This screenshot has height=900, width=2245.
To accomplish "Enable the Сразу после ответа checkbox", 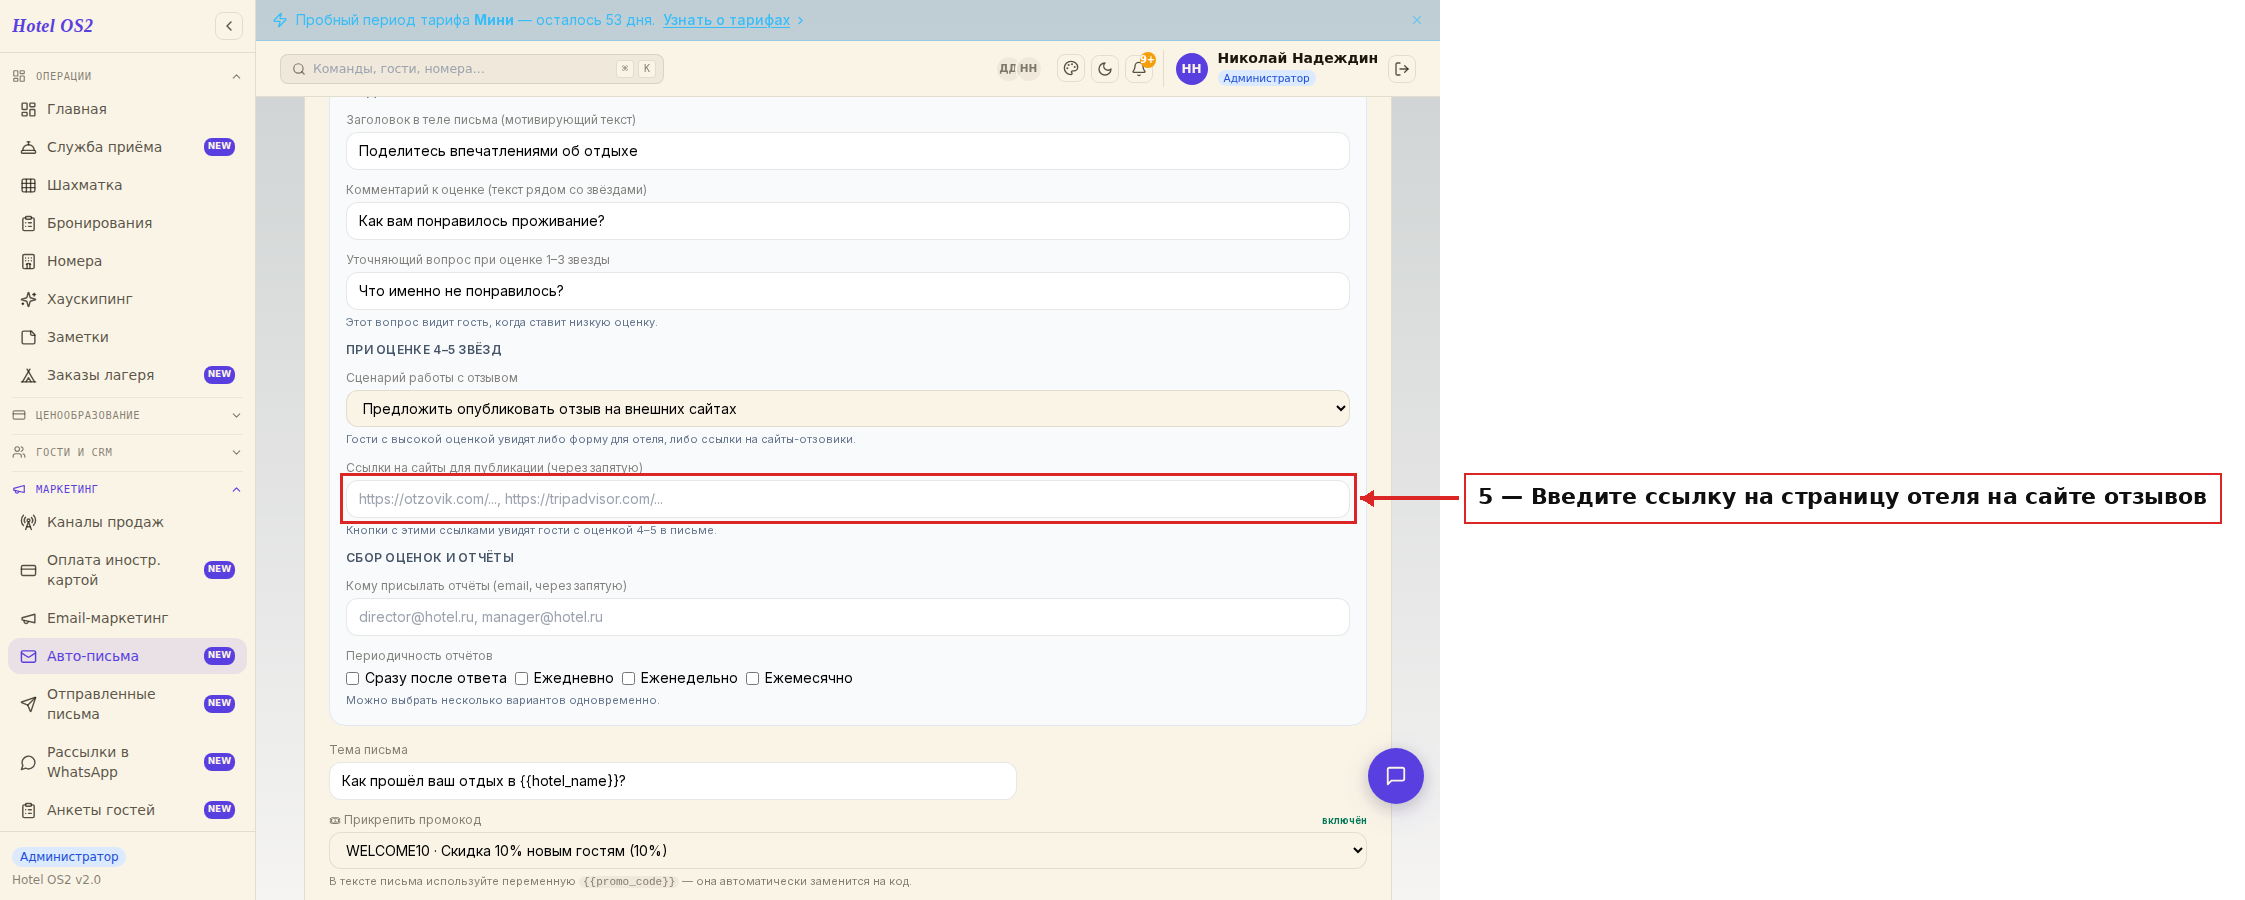I will (x=353, y=678).
